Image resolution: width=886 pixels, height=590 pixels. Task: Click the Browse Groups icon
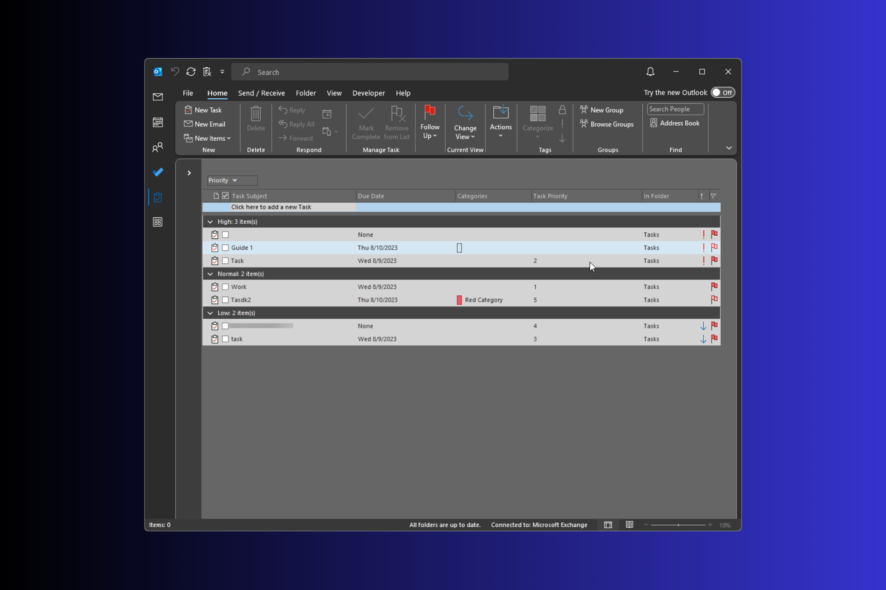coord(584,124)
